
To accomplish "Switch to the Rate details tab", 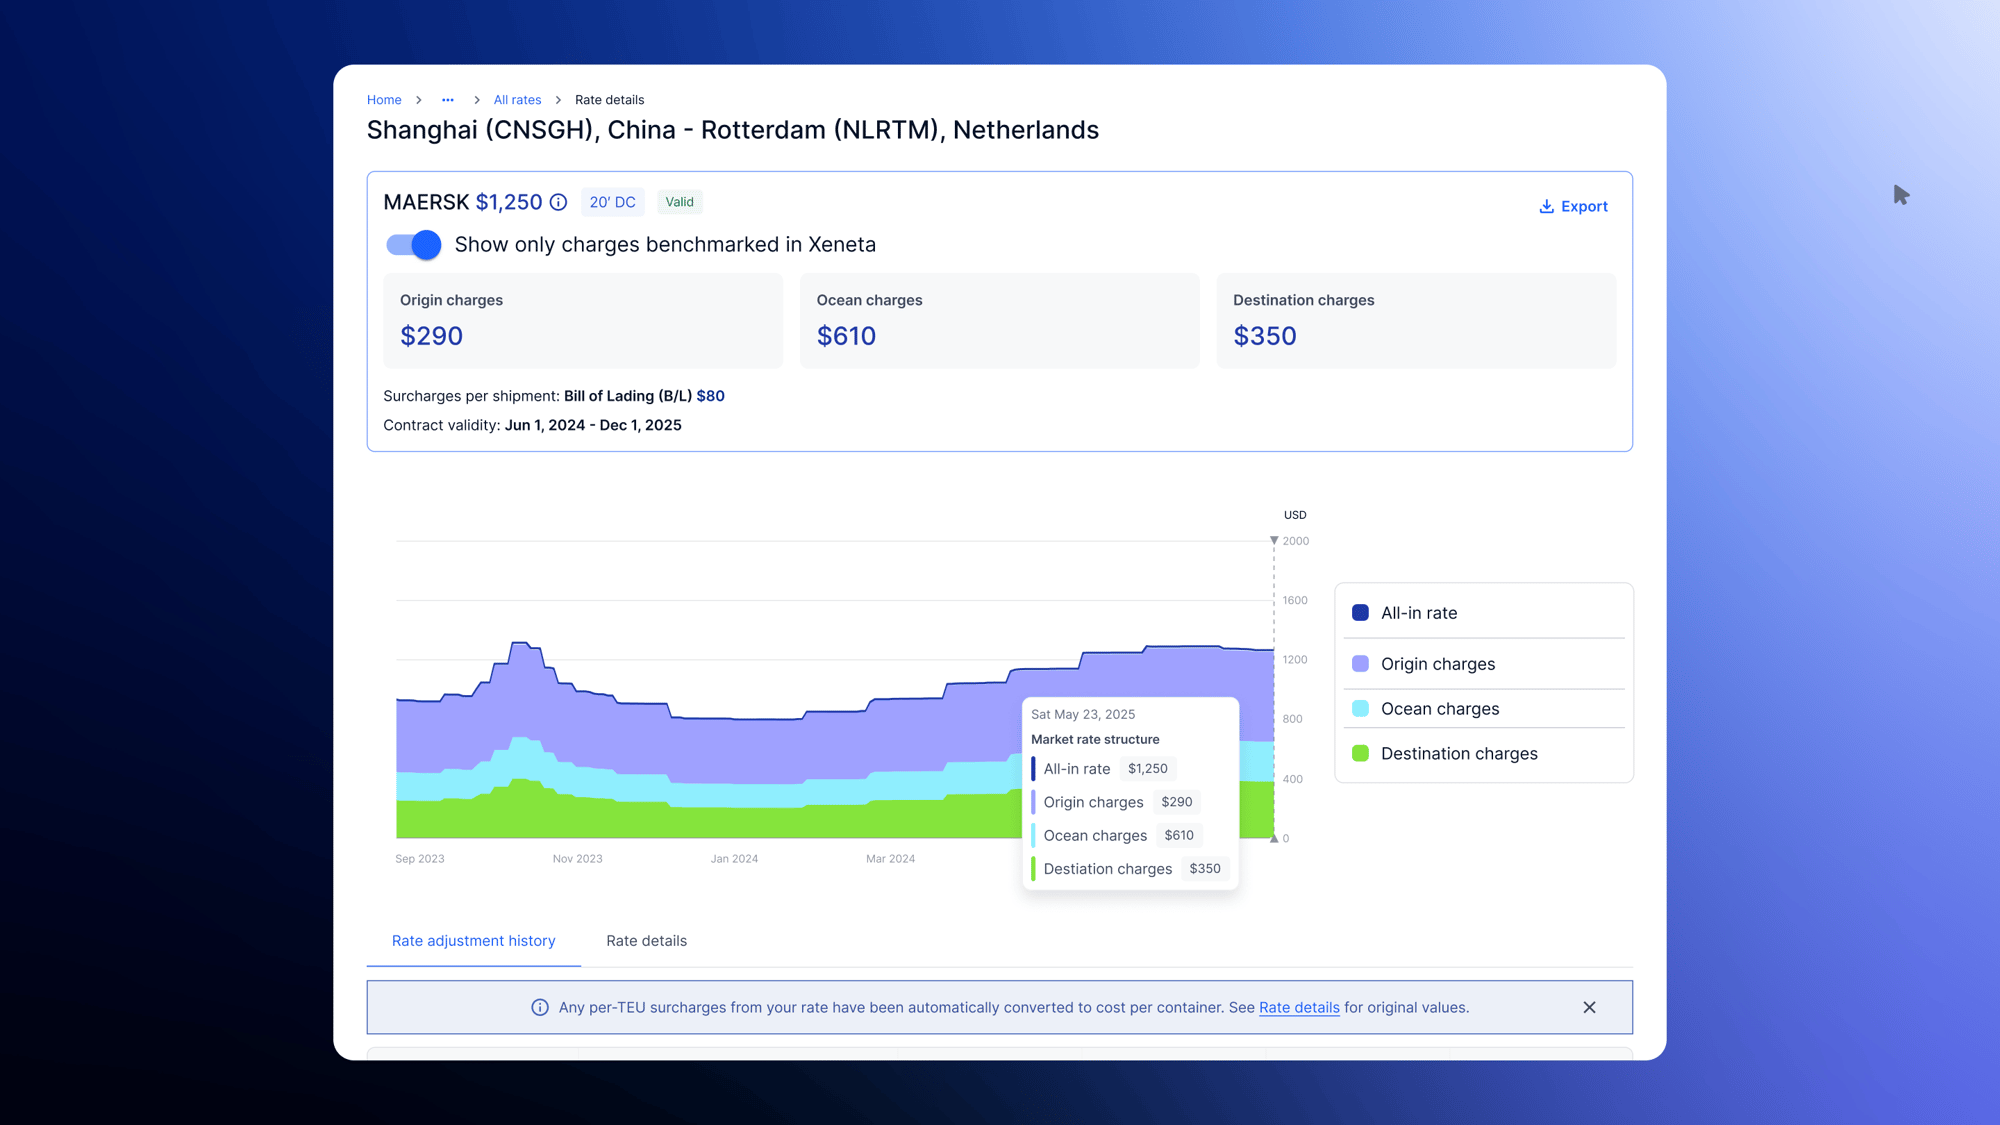I will pos(646,941).
